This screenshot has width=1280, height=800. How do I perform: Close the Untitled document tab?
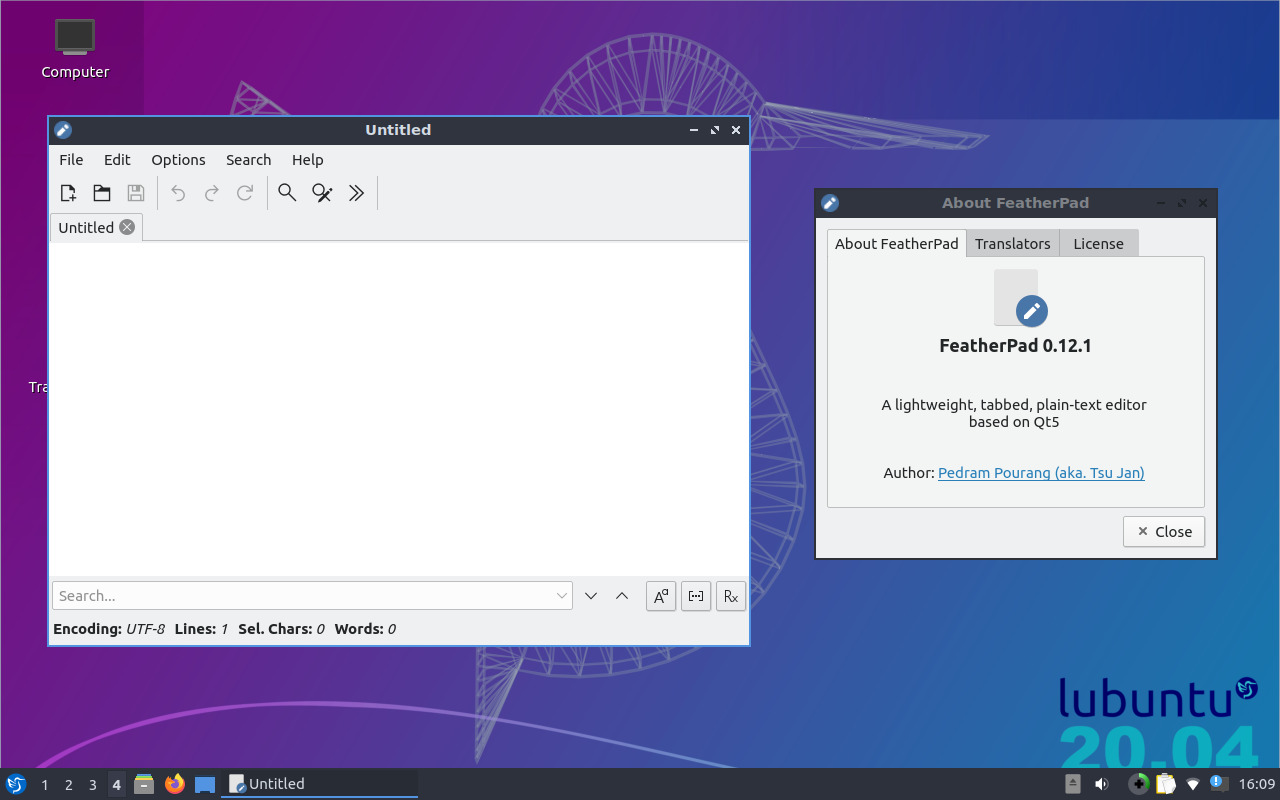[127, 227]
